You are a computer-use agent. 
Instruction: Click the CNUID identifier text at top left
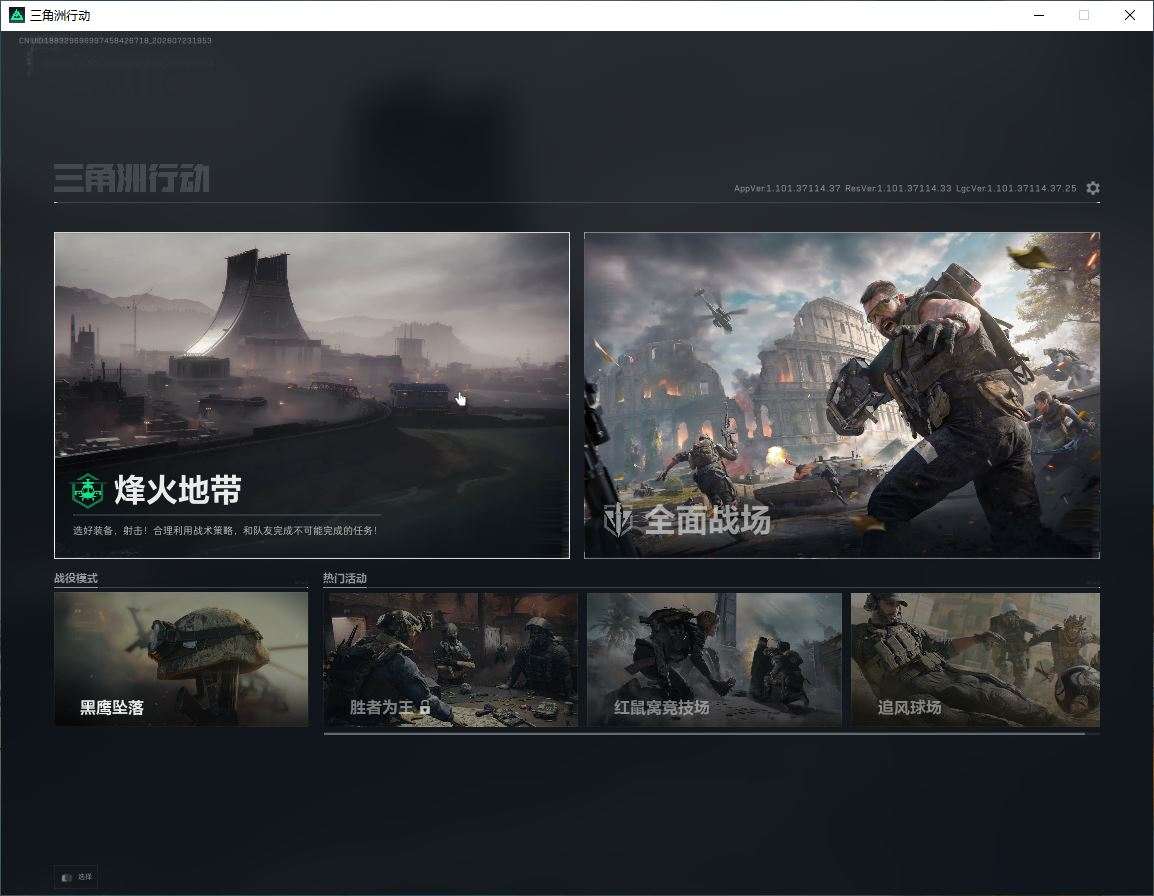[116, 40]
